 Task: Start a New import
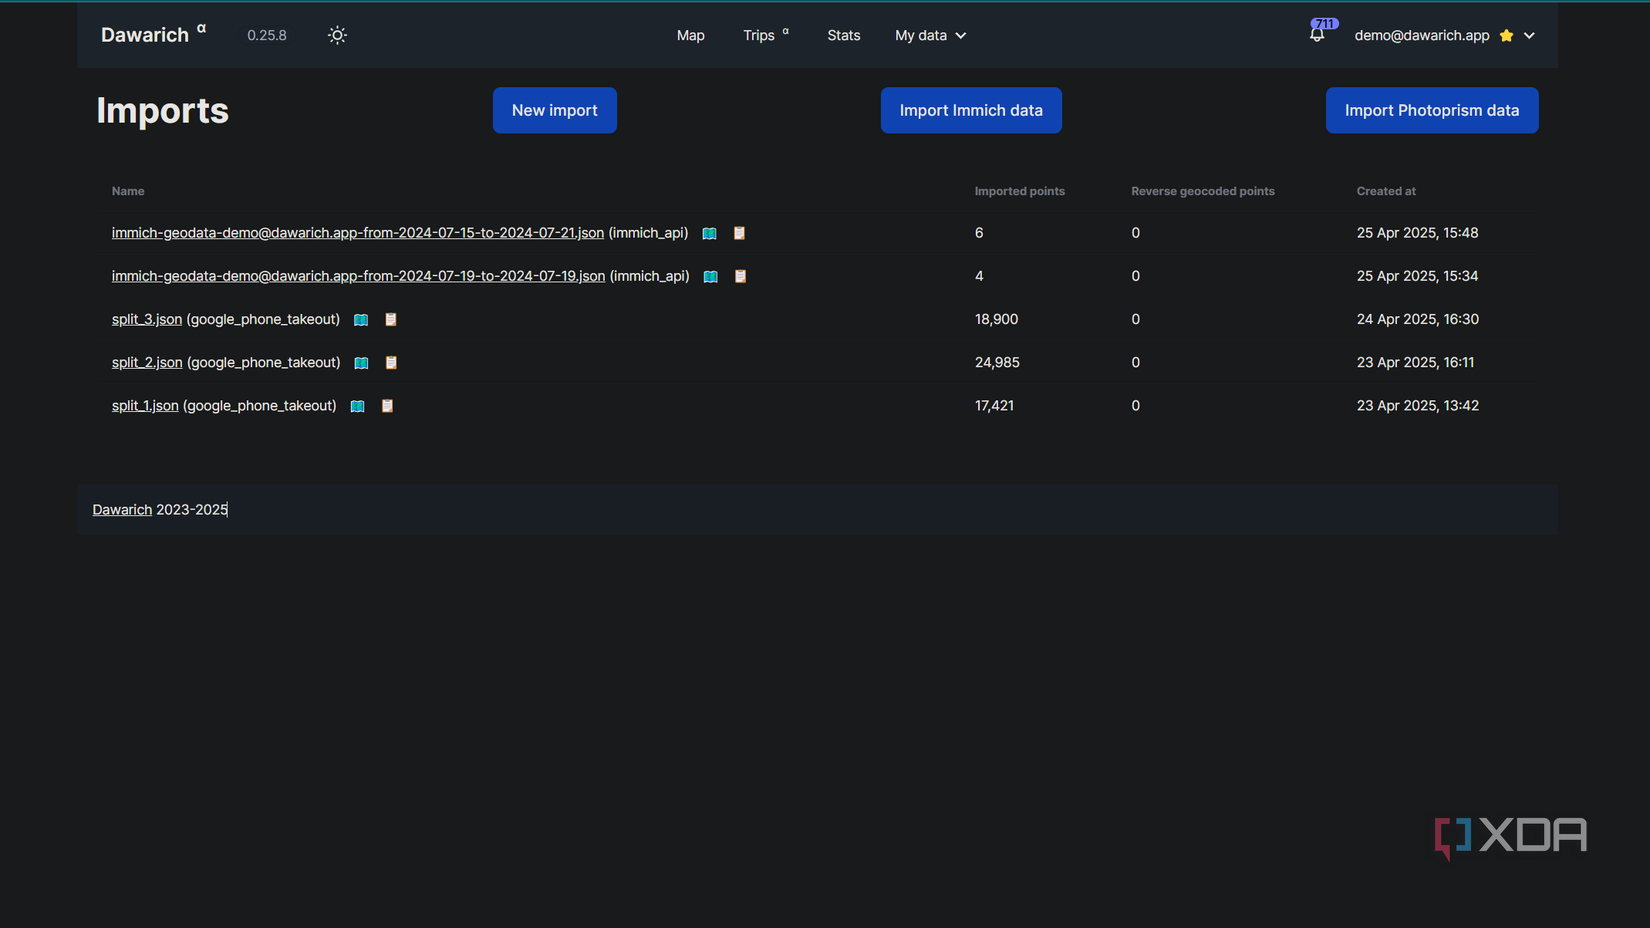(x=554, y=110)
